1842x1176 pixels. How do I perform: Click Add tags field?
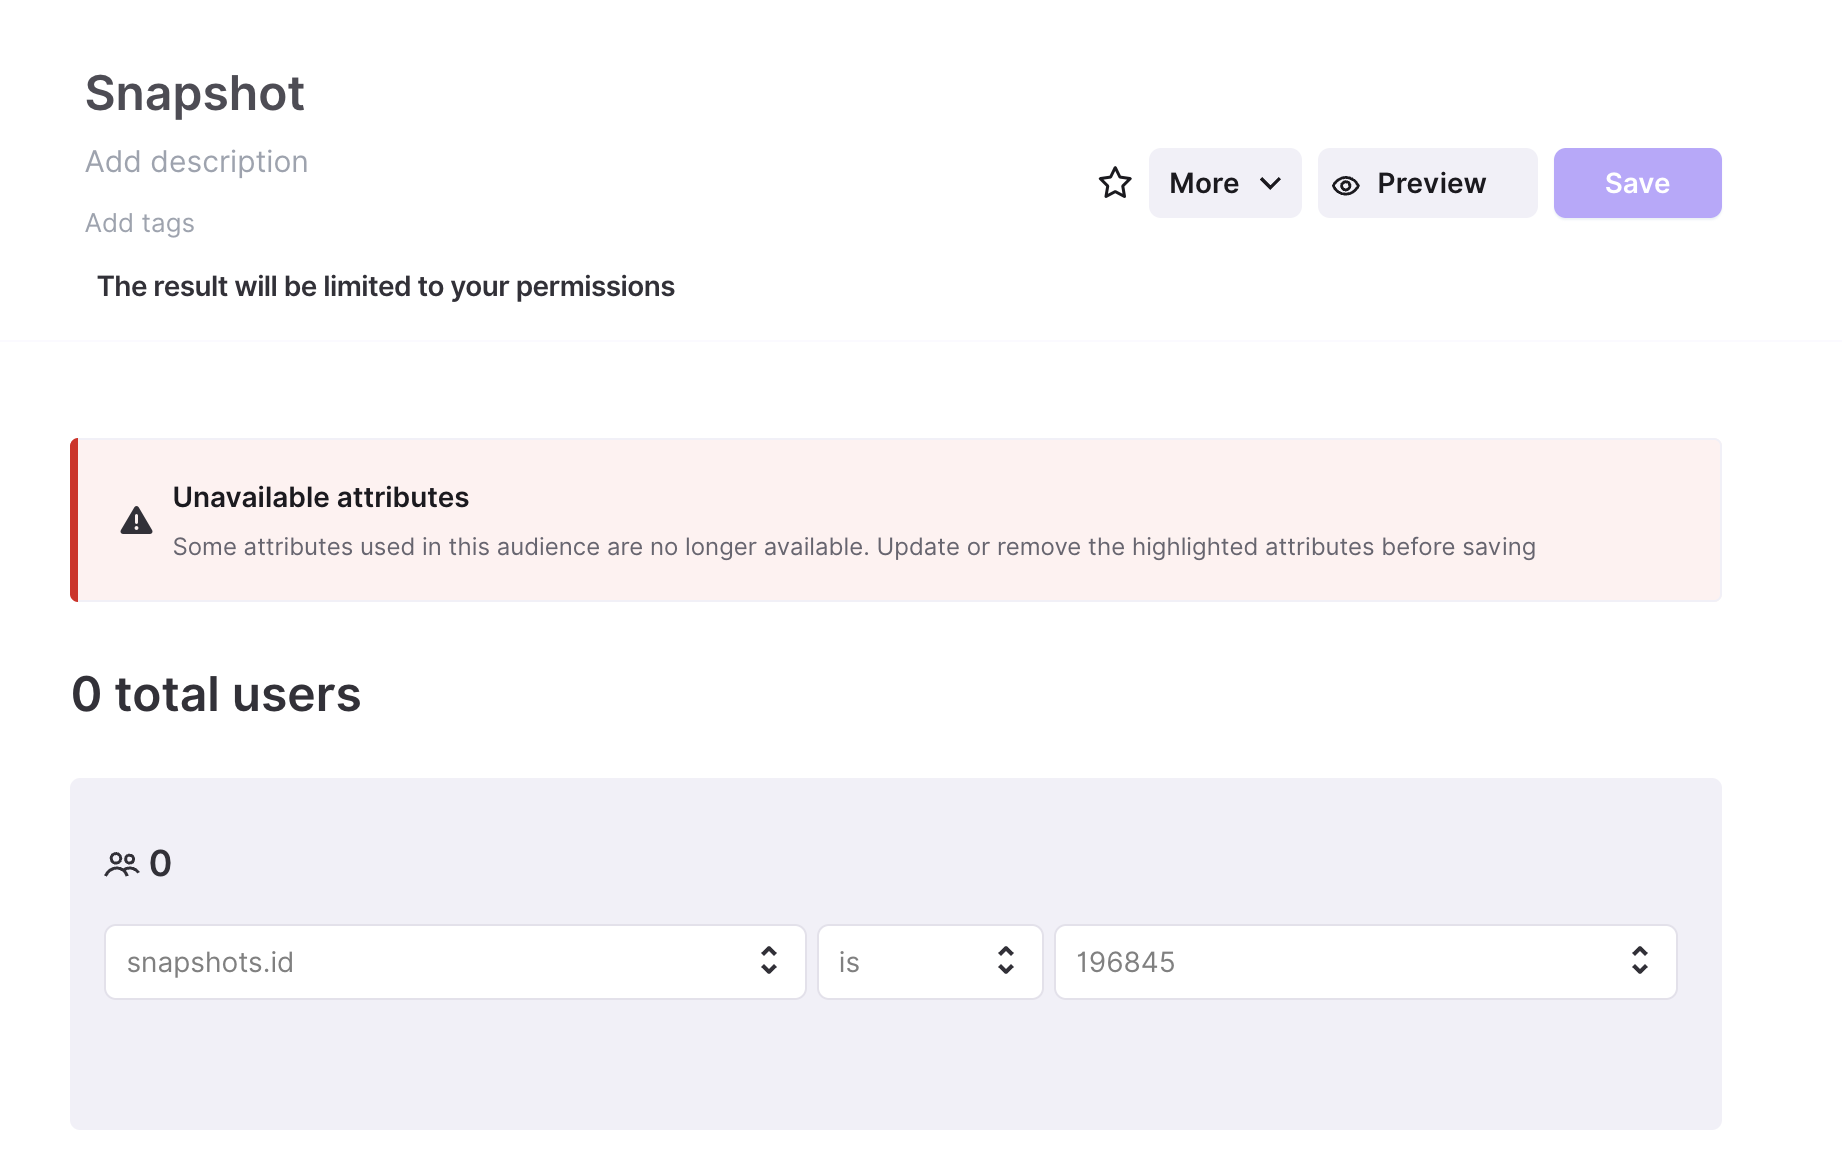tap(140, 223)
